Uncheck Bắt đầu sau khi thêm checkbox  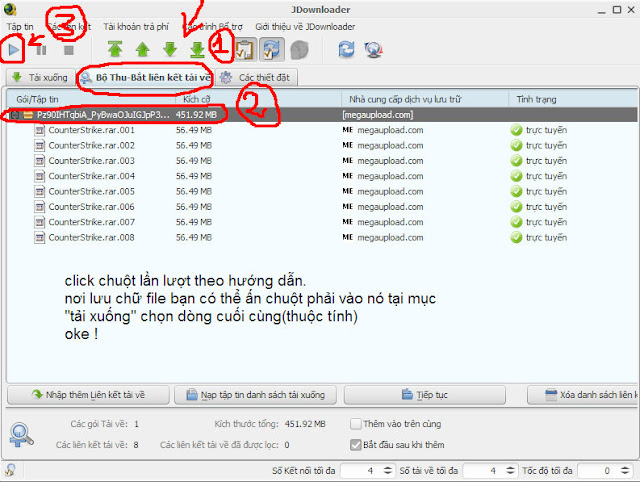pyautogui.click(x=356, y=445)
